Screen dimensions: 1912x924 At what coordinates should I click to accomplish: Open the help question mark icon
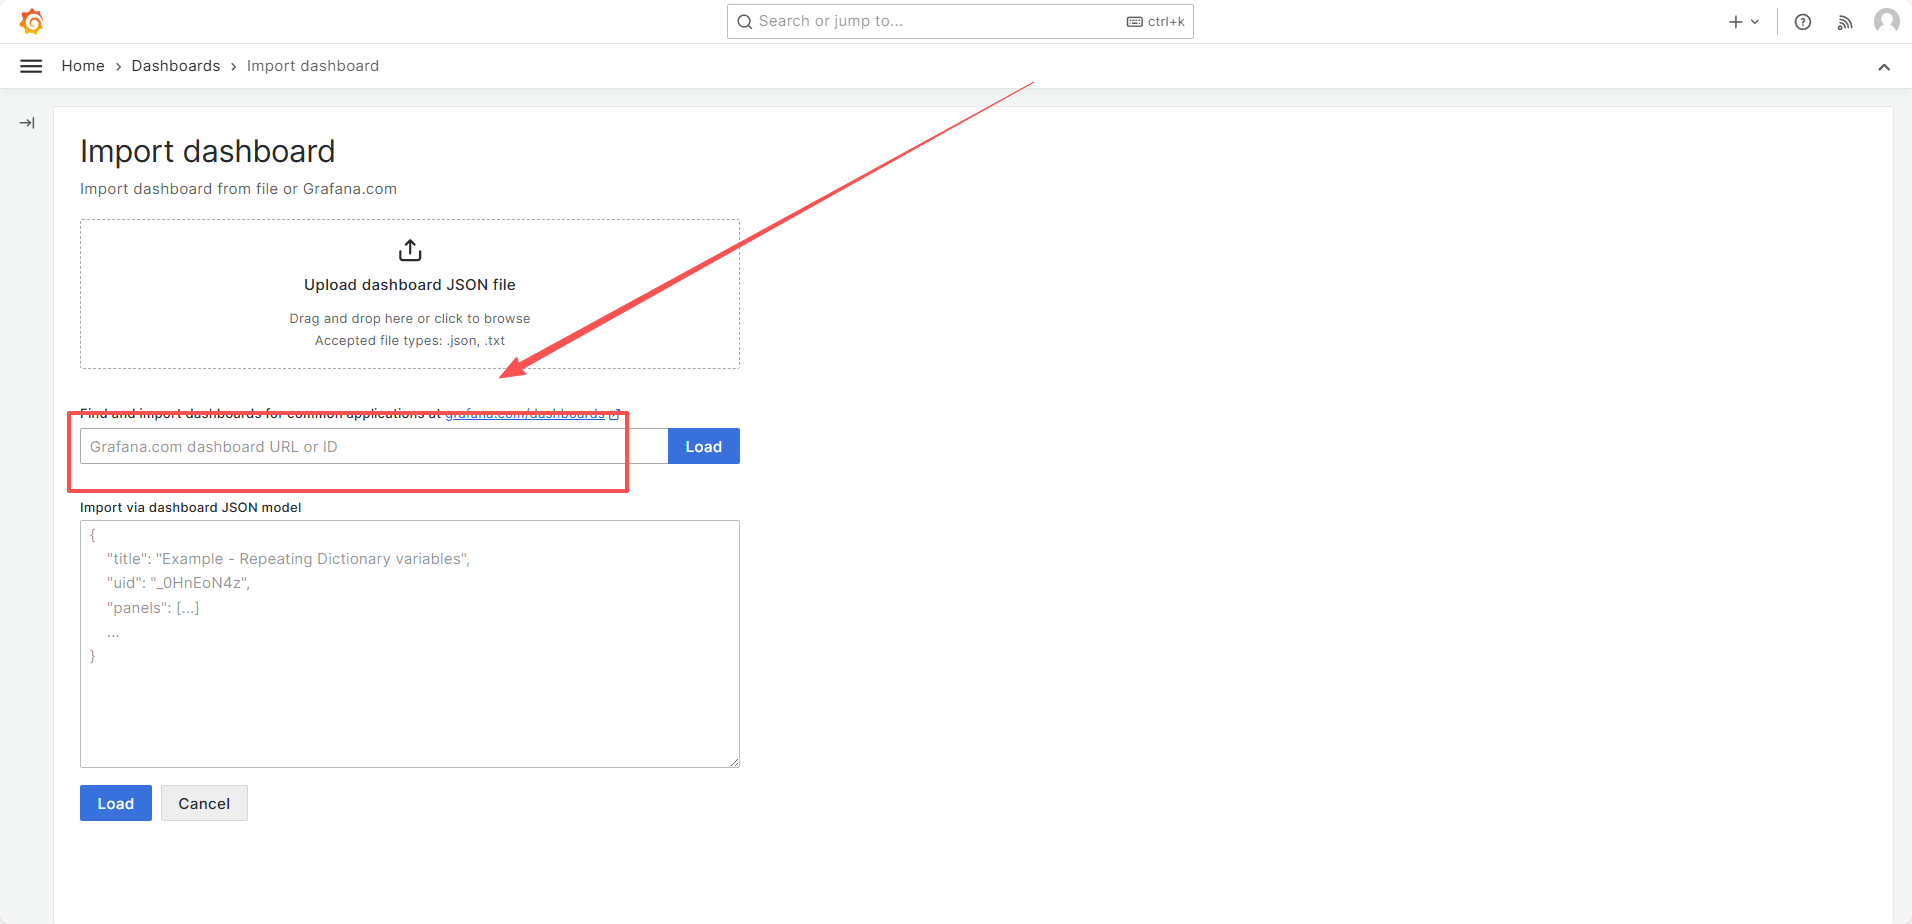1802,22
